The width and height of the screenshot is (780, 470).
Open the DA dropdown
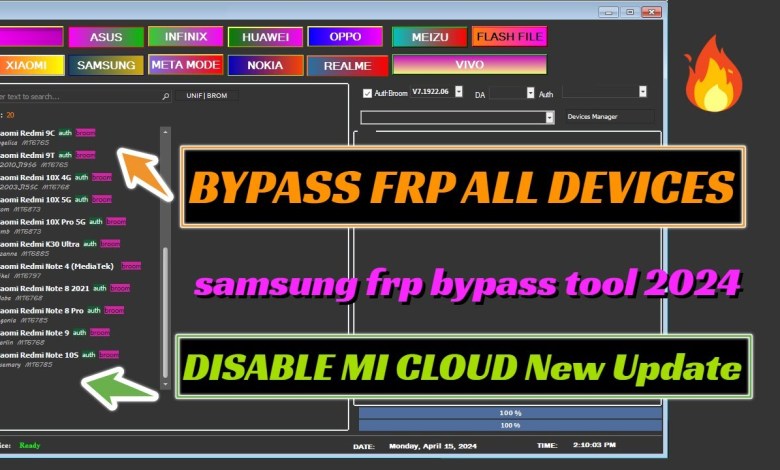(x=530, y=93)
